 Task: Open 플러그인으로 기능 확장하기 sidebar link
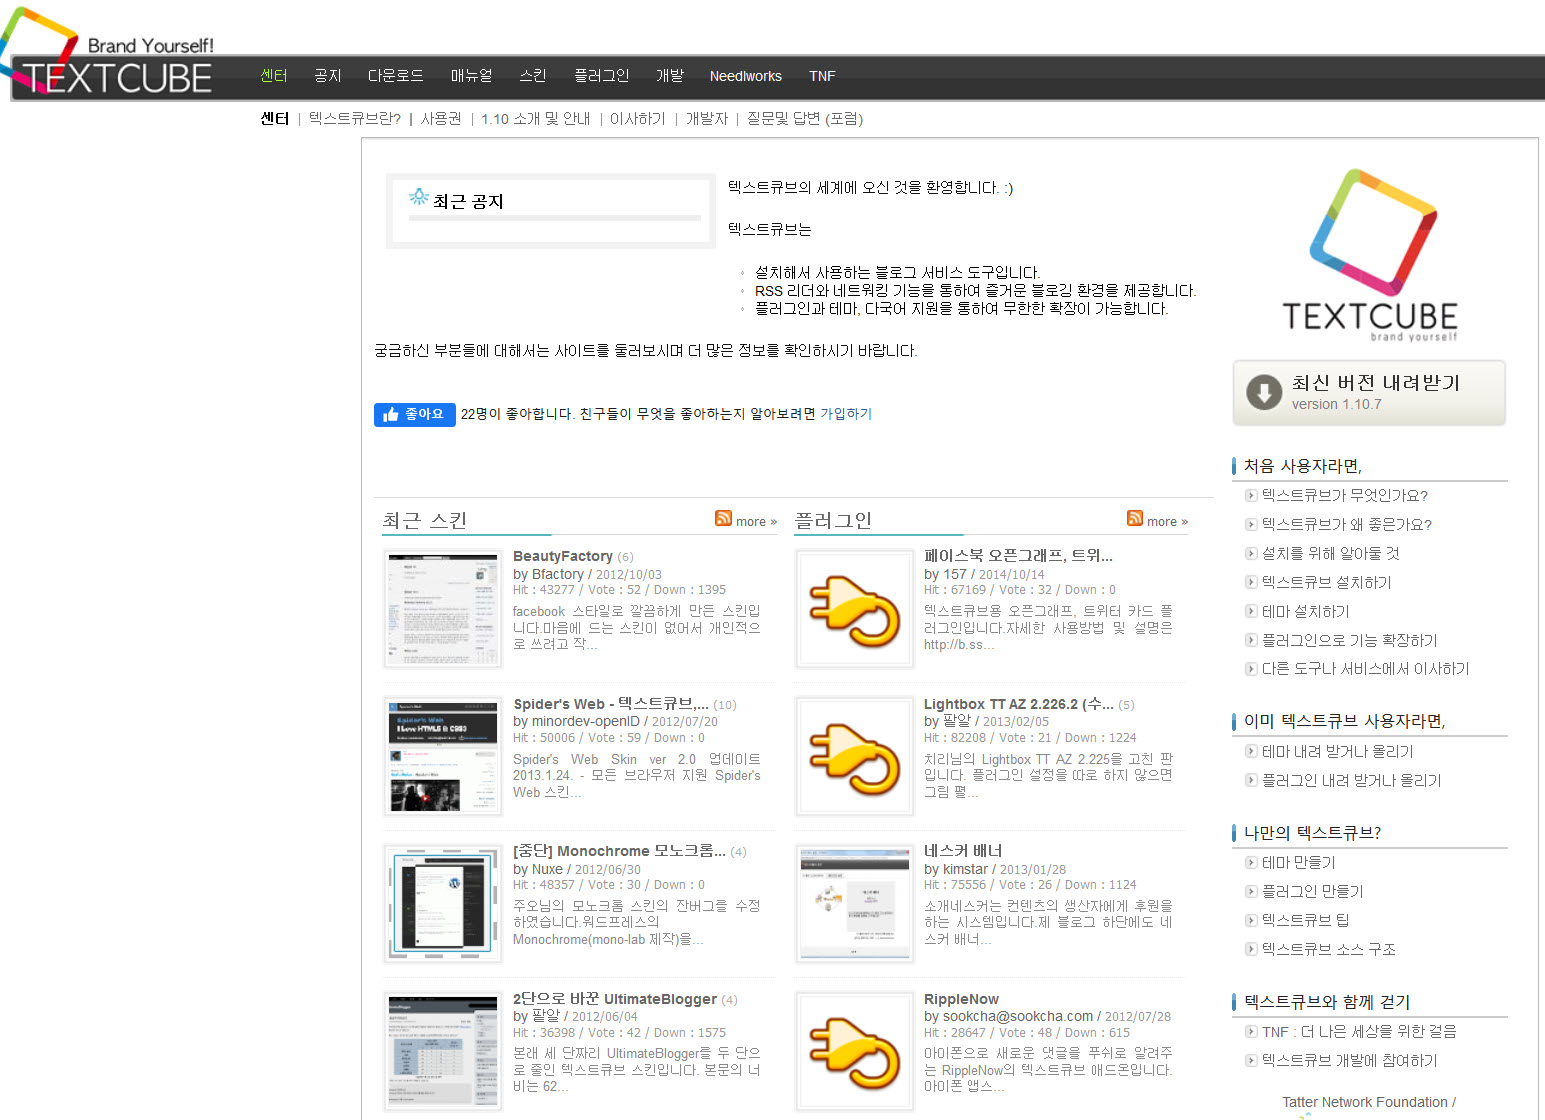1349,640
